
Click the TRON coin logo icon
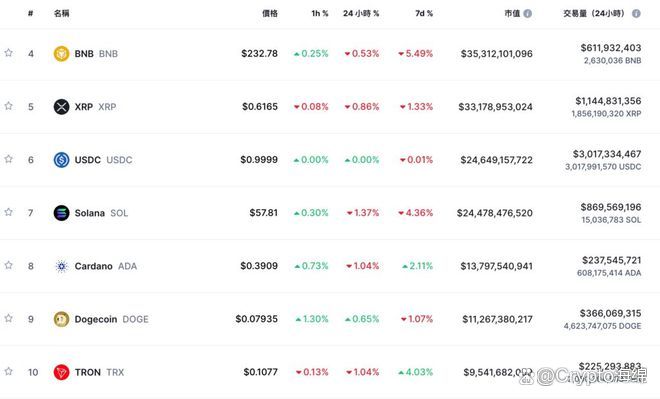[61, 372]
